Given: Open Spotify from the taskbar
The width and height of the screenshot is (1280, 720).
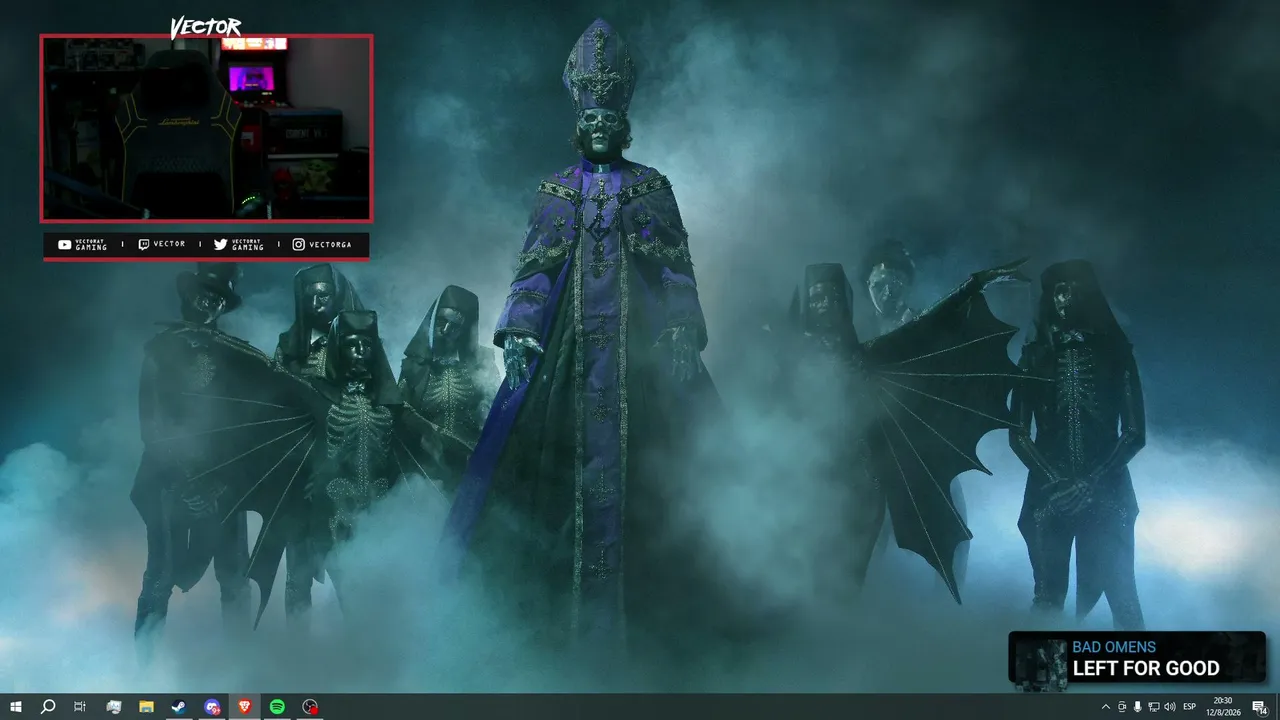Looking at the screenshot, I should 277,707.
